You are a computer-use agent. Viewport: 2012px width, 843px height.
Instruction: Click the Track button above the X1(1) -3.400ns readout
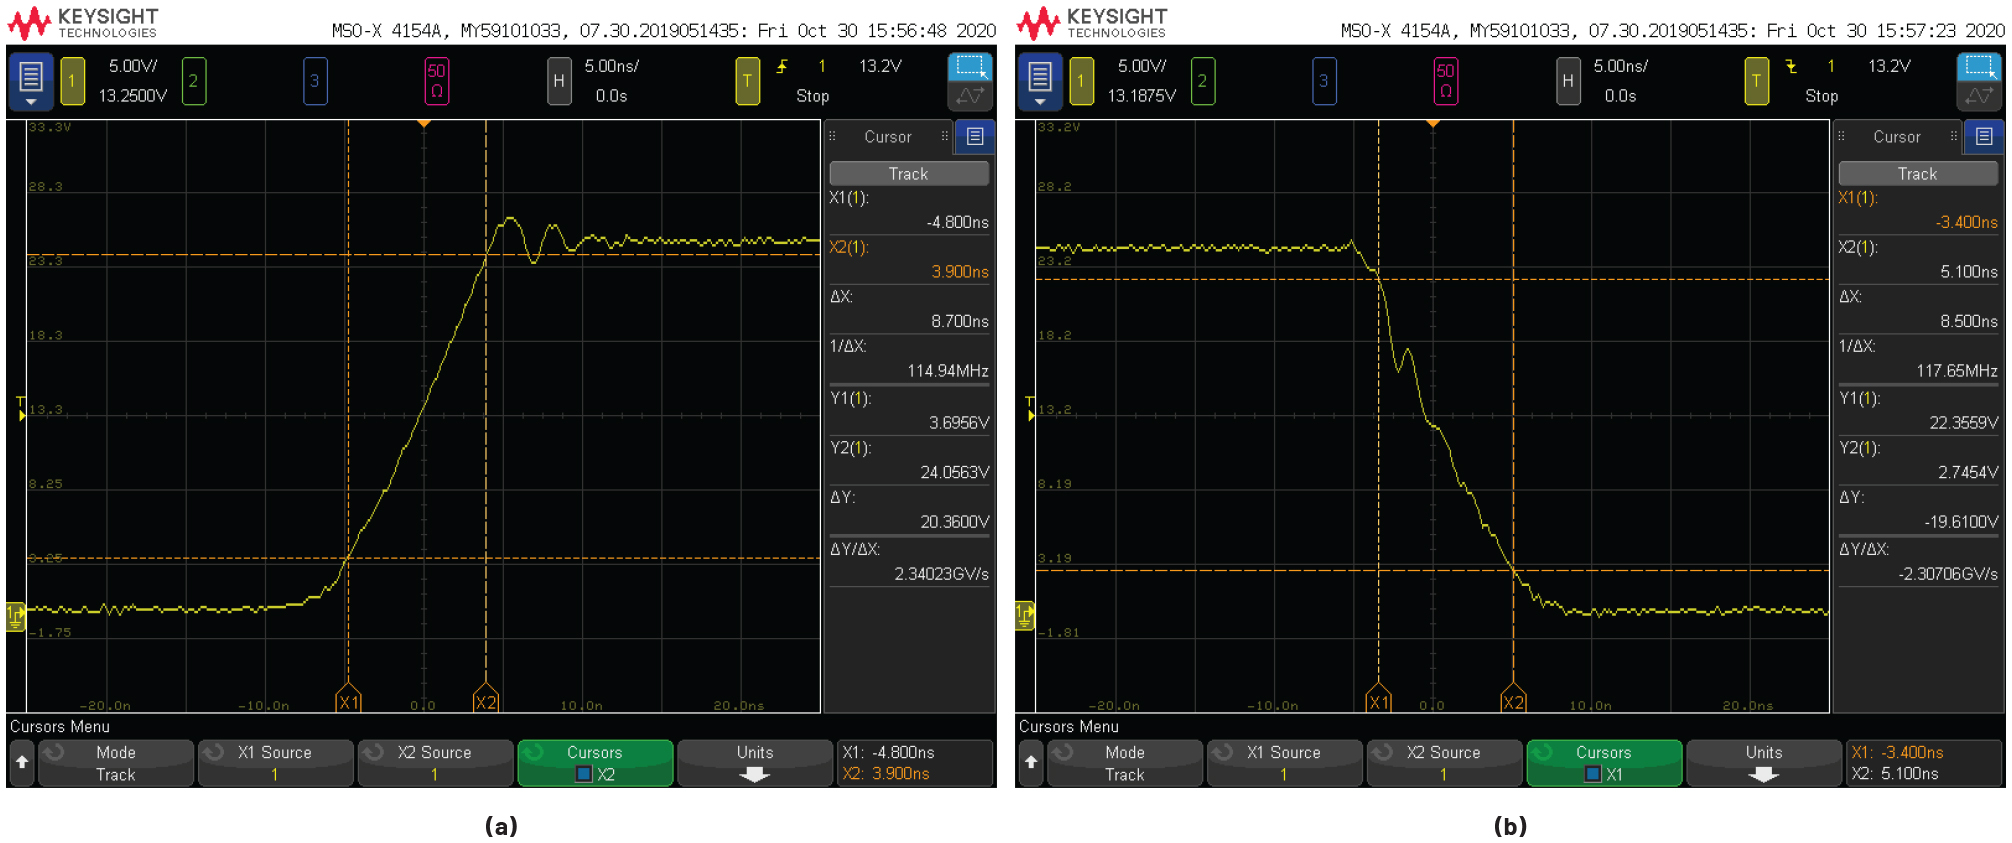(1917, 174)
